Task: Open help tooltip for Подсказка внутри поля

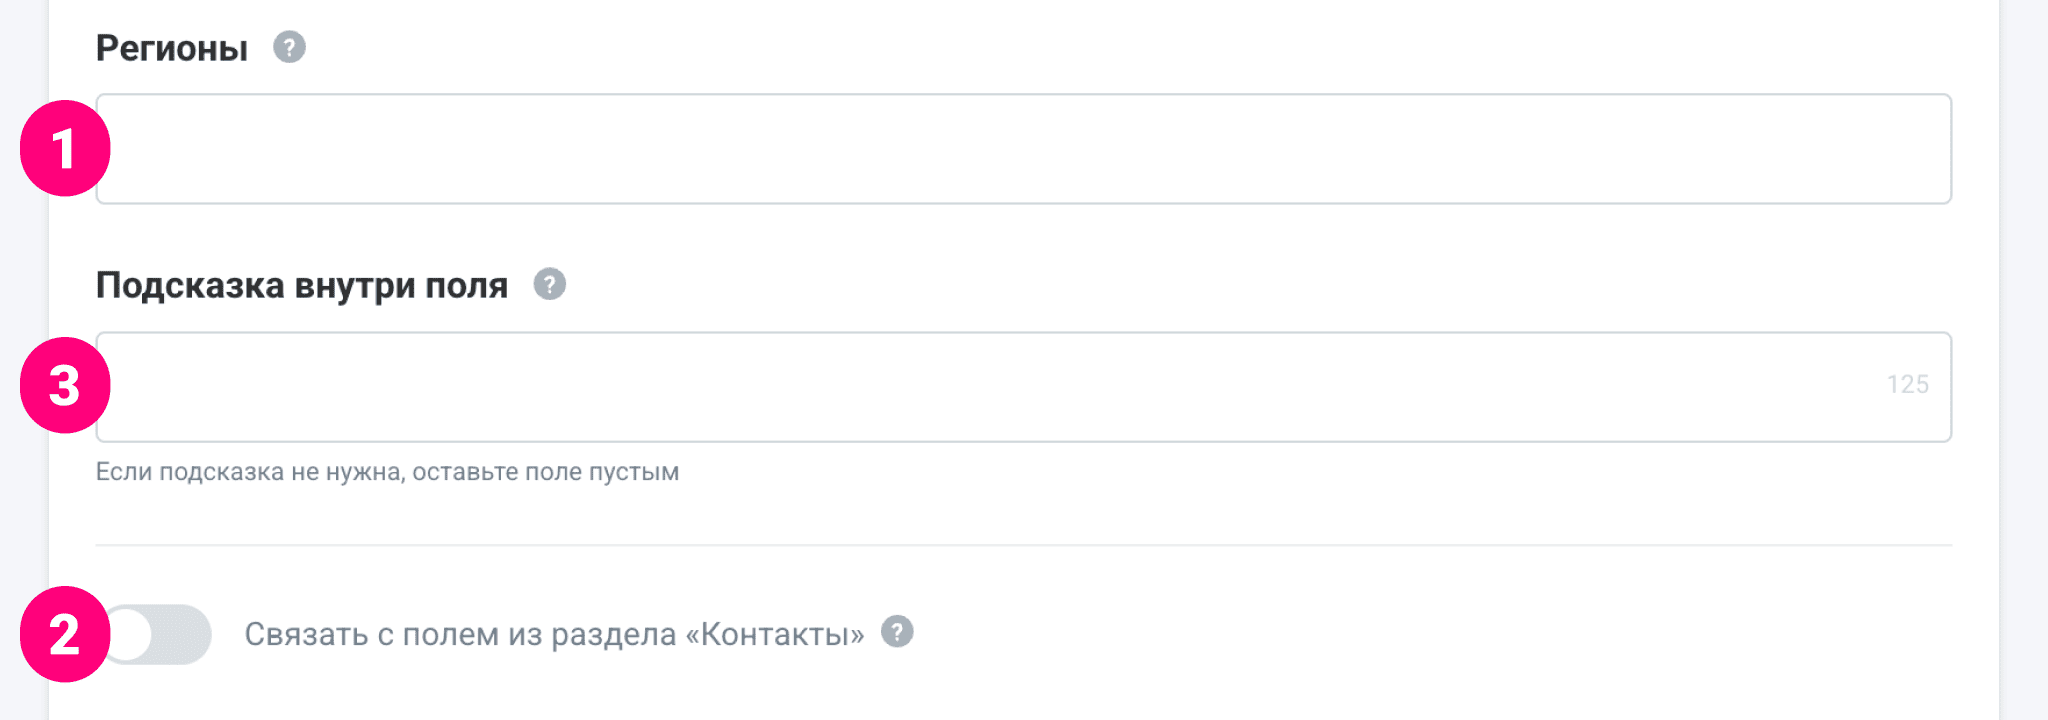Action: 549,285
